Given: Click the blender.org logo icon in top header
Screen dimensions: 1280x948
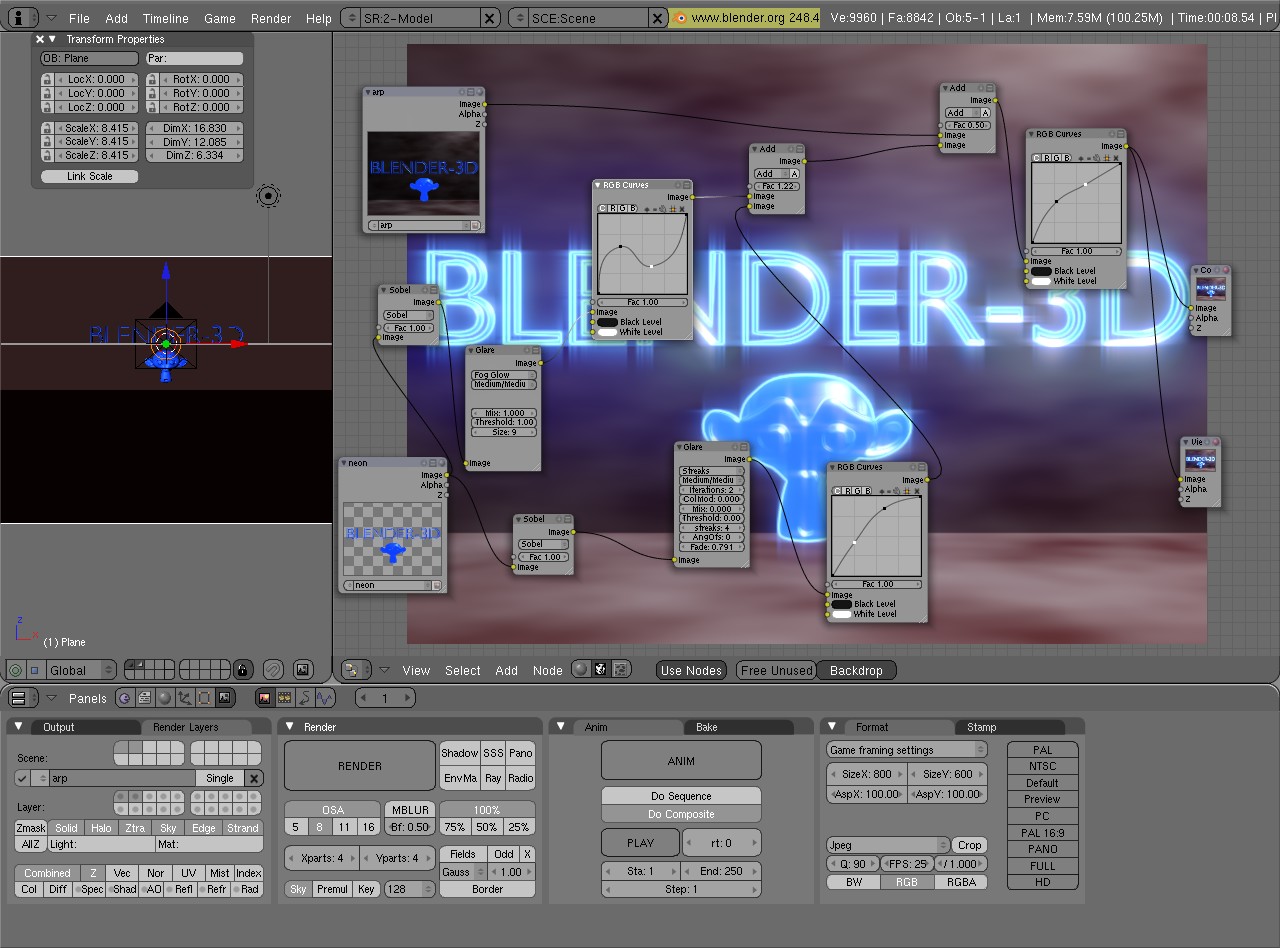Looking at the screenshot, I should coord(681,17).
